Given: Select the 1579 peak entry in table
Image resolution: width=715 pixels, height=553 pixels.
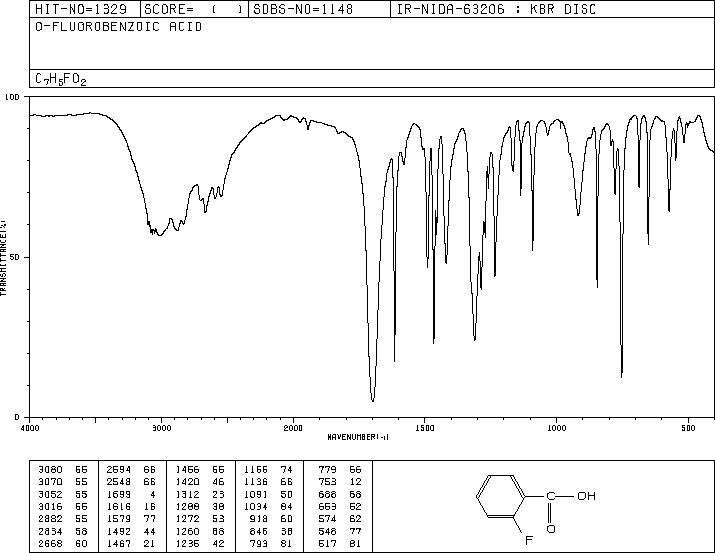Looking at the screenshot, I should click(x=131, y=519).
